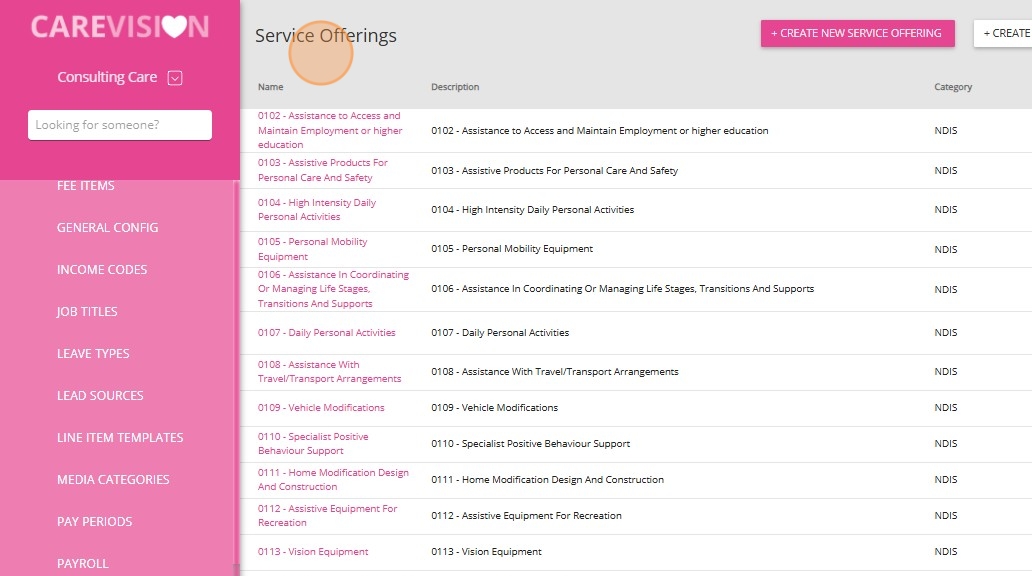The image size is (1032, 576).
Task: Click the white '+ CREATE' button beside it
Action: pos(1002,33)
